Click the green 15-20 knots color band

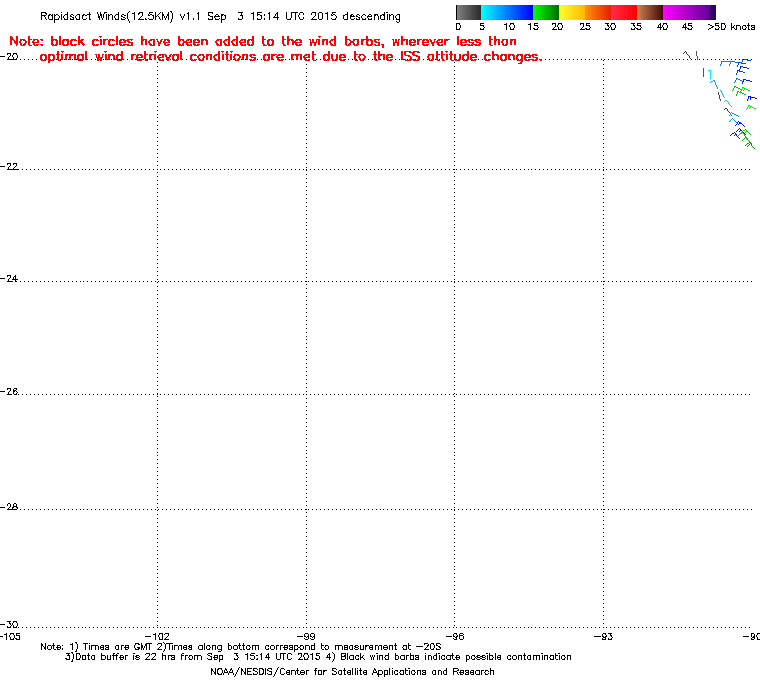coord(546,12)
